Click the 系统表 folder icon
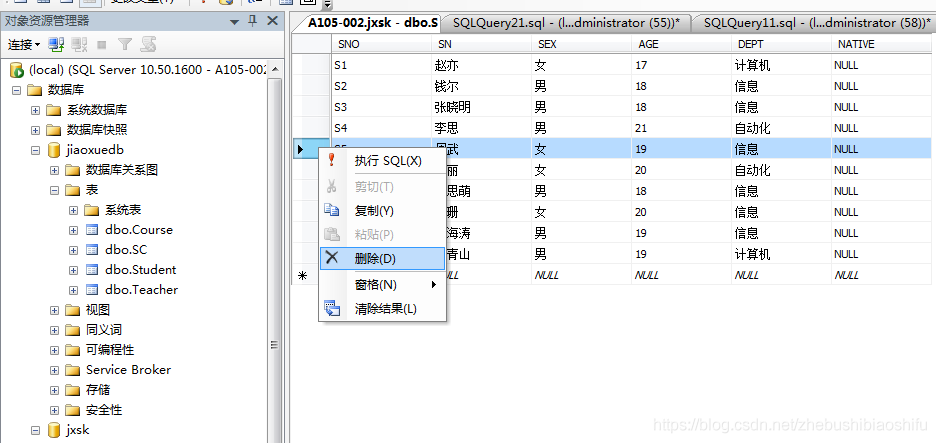This screenshot has width=936, height=443. [91, 210]
